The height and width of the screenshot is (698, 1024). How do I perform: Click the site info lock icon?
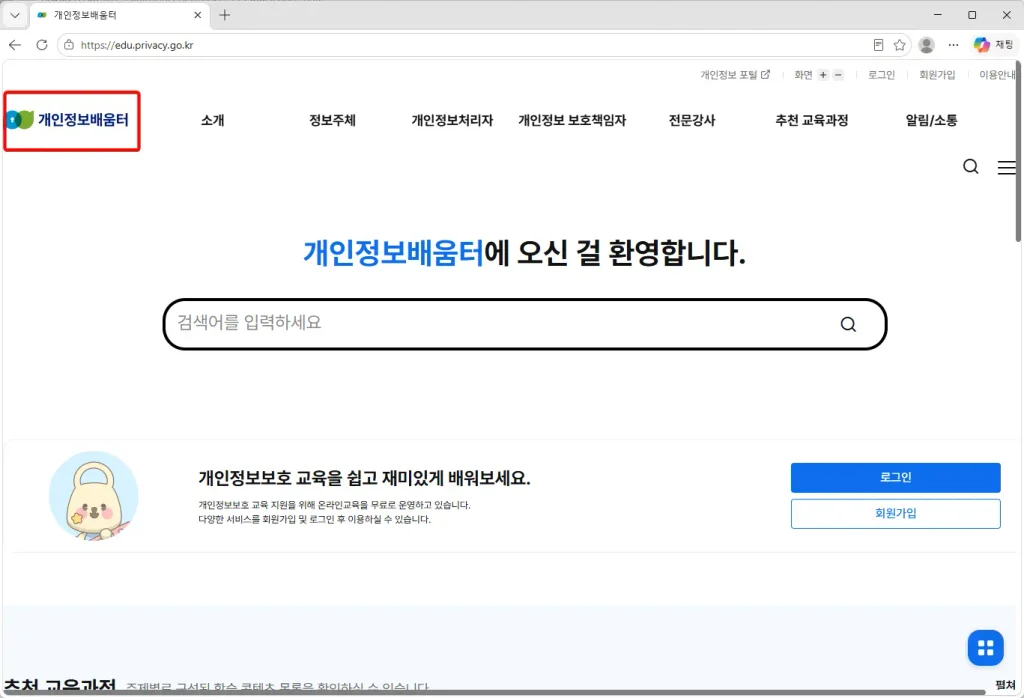tap(69, 45)
